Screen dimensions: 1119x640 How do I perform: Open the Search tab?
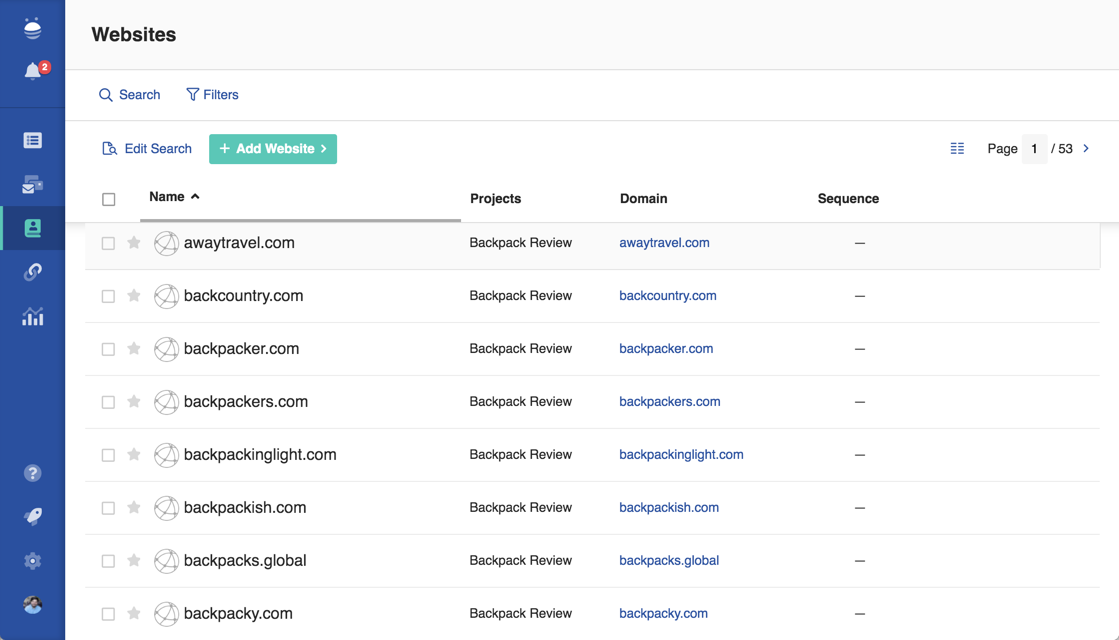tap(129, 95)
